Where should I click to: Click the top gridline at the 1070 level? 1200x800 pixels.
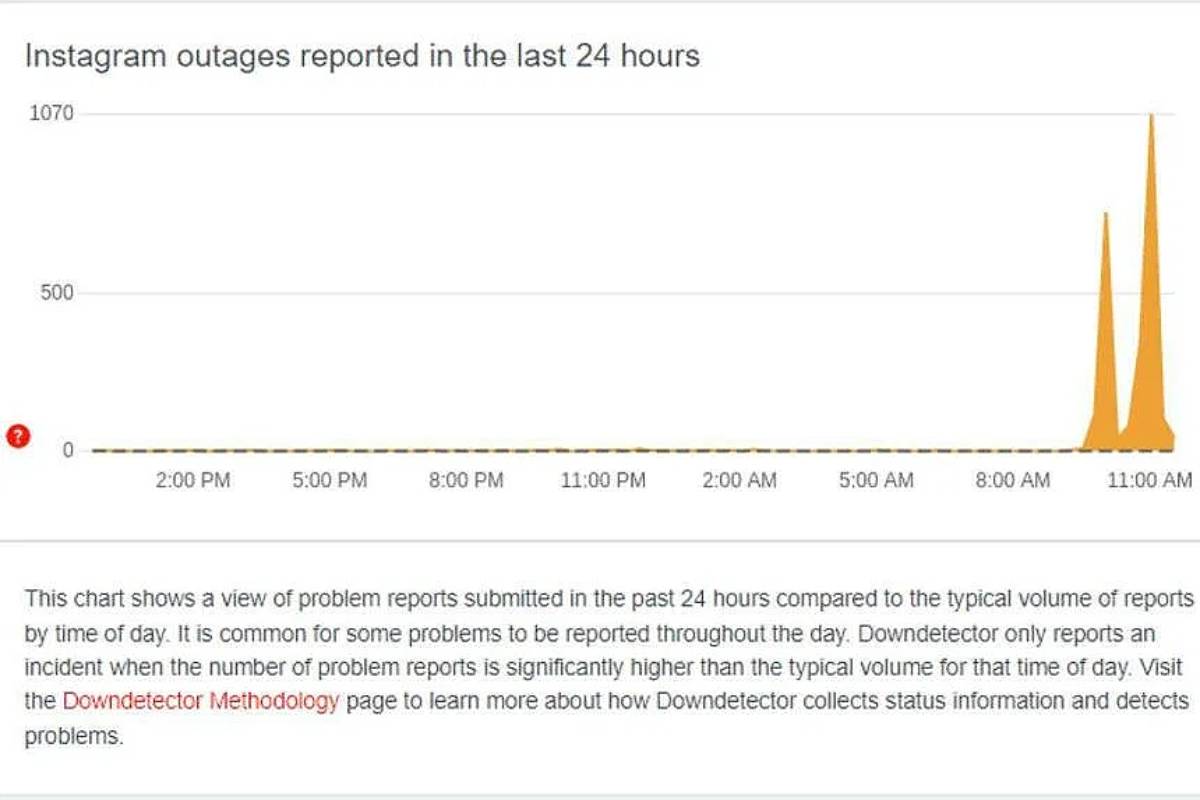point(600,114)
